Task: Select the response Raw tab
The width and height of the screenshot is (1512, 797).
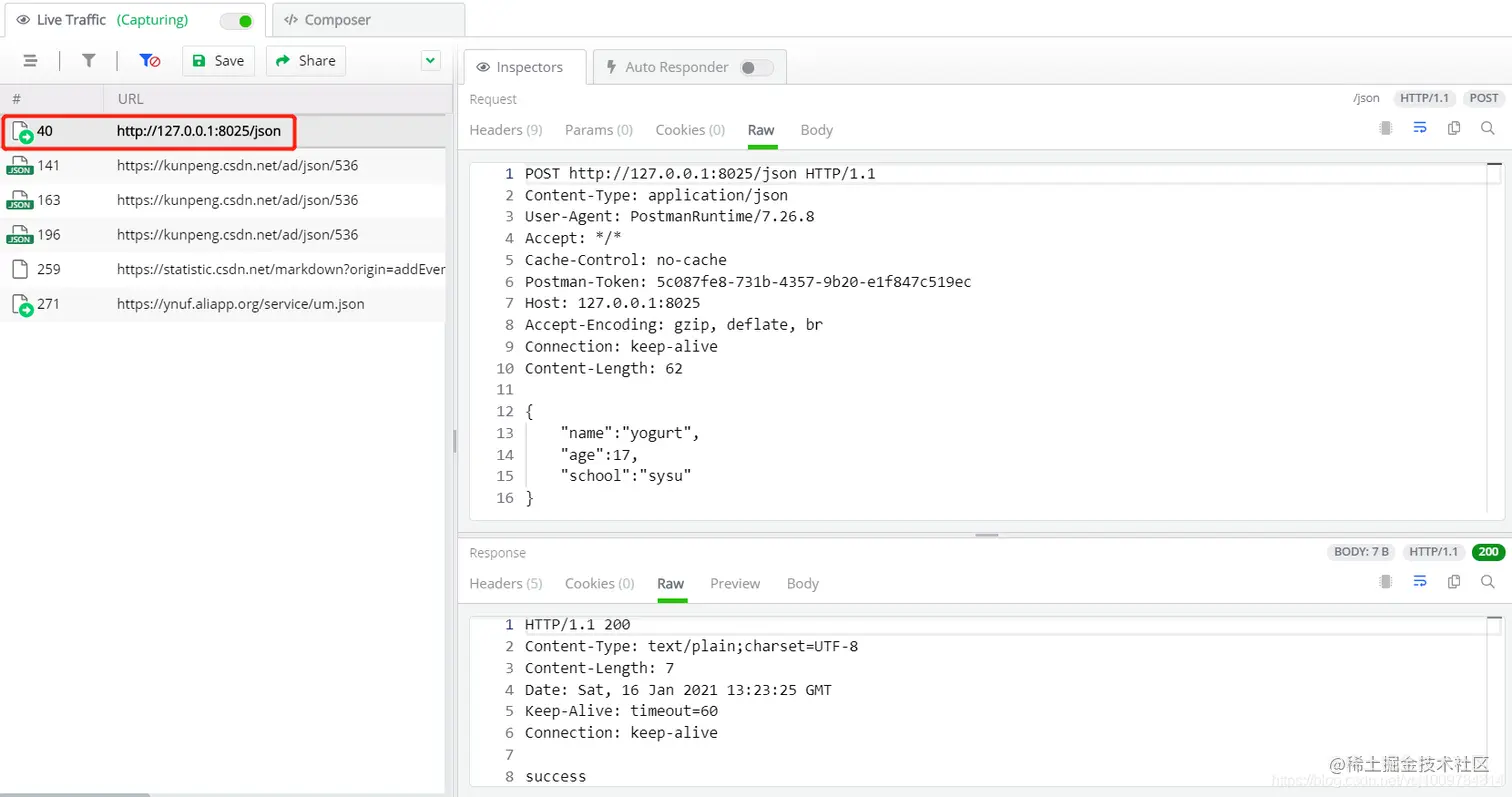Action: tap(671, 583)
